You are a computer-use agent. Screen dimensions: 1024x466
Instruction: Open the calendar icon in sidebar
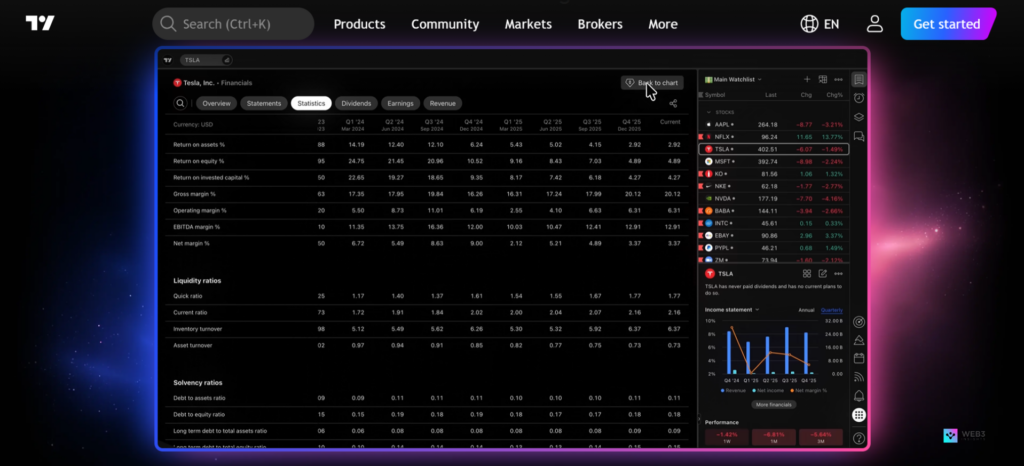click(x=859, y=358)
